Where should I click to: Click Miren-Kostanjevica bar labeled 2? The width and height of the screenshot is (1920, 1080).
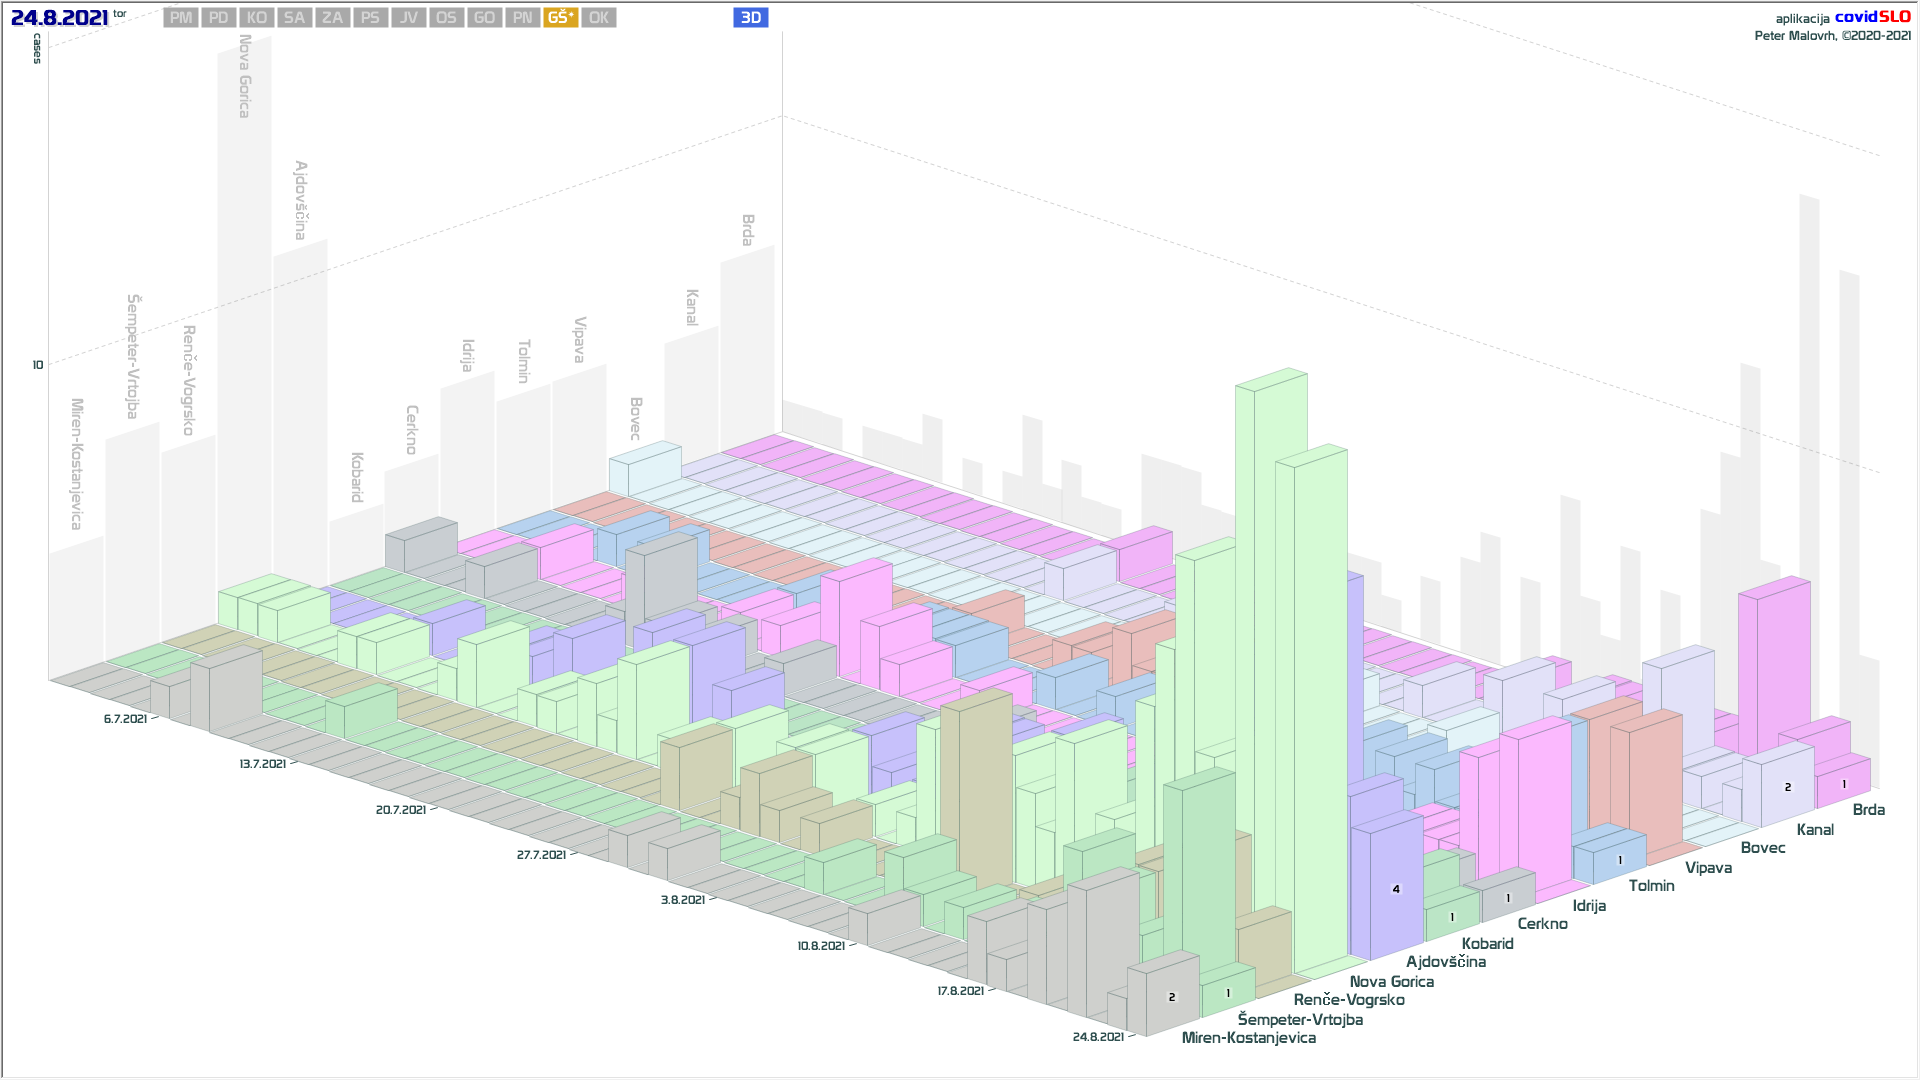pyautogui.click(x=1172, y=997)
